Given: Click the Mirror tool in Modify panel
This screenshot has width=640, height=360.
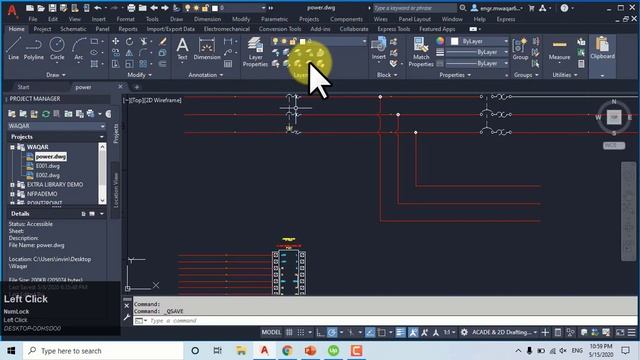Looking at the screenshot, I should coord(129,53).
